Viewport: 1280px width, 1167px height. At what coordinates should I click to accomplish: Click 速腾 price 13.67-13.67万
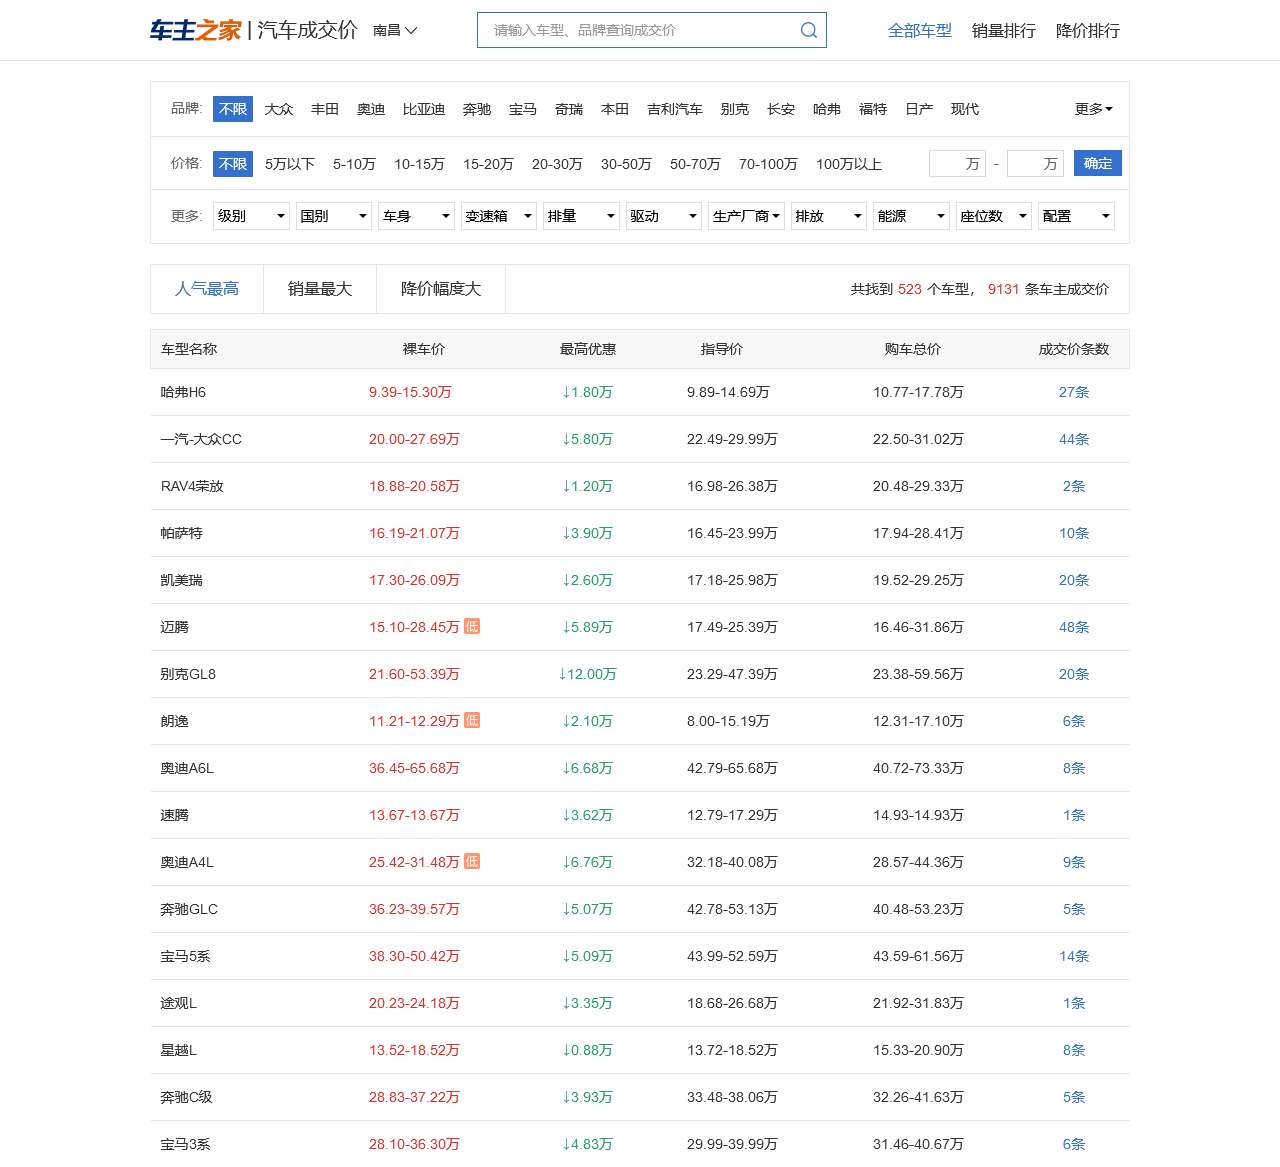pos(414,815)
